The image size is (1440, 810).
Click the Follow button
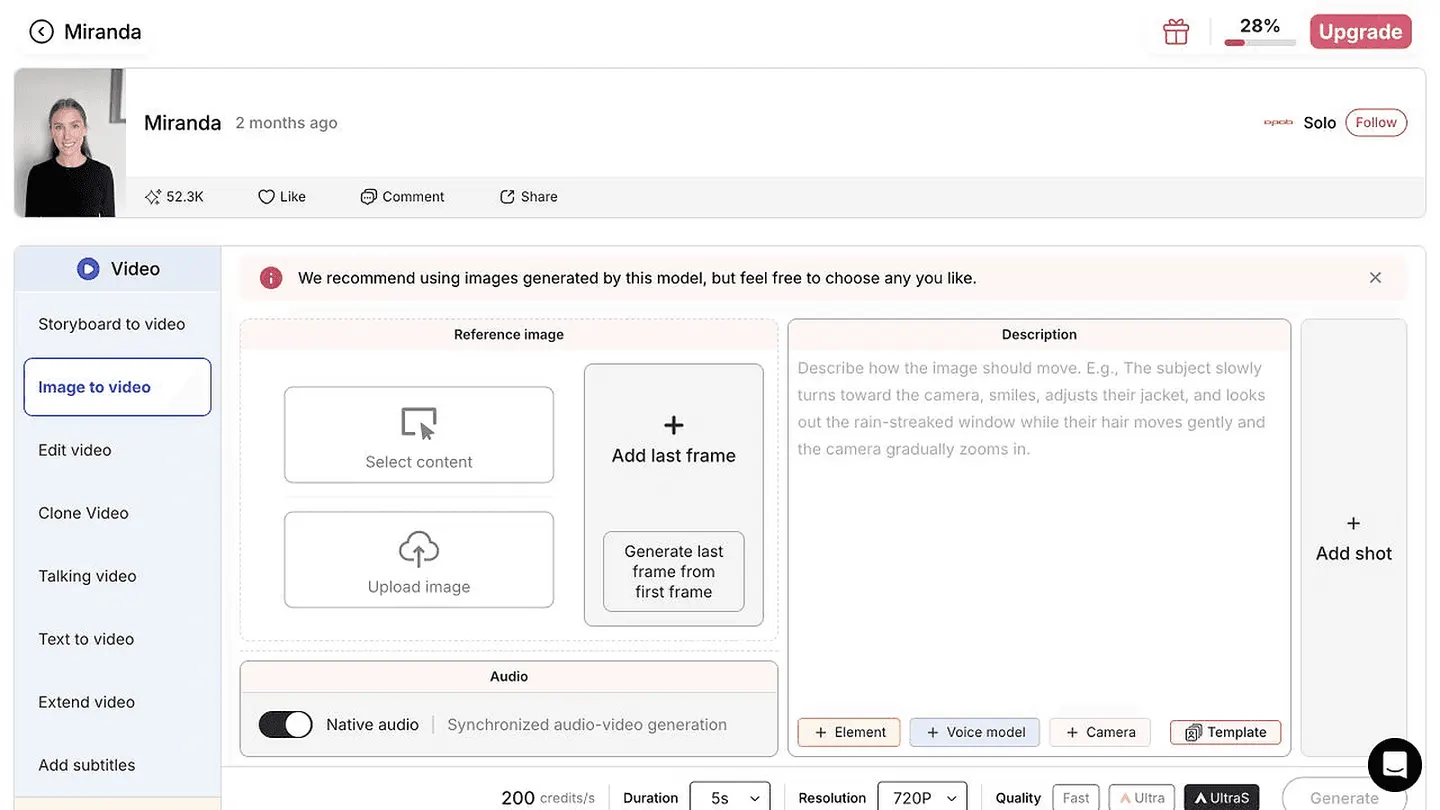(x=1376, y=123)
